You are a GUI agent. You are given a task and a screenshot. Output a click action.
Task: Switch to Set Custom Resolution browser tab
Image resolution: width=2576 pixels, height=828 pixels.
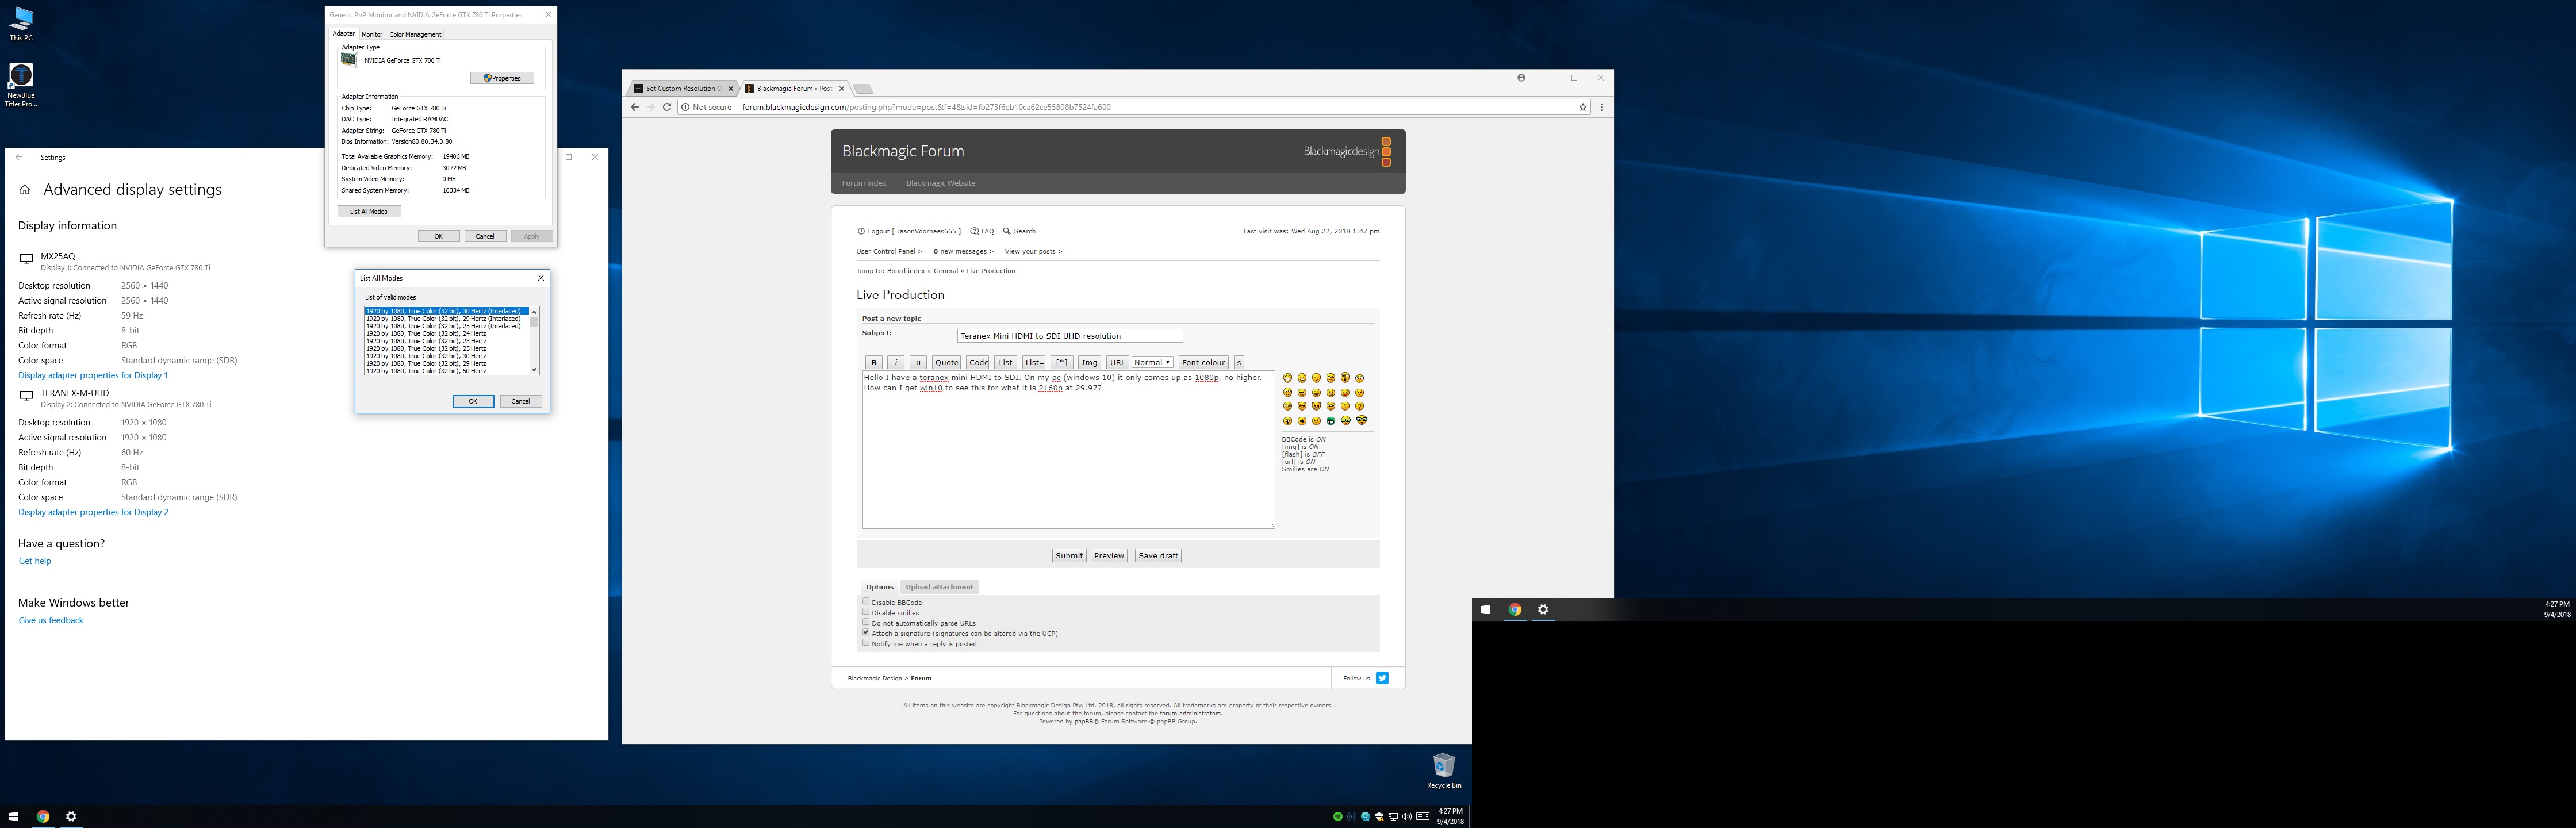(x=683, y=89)
